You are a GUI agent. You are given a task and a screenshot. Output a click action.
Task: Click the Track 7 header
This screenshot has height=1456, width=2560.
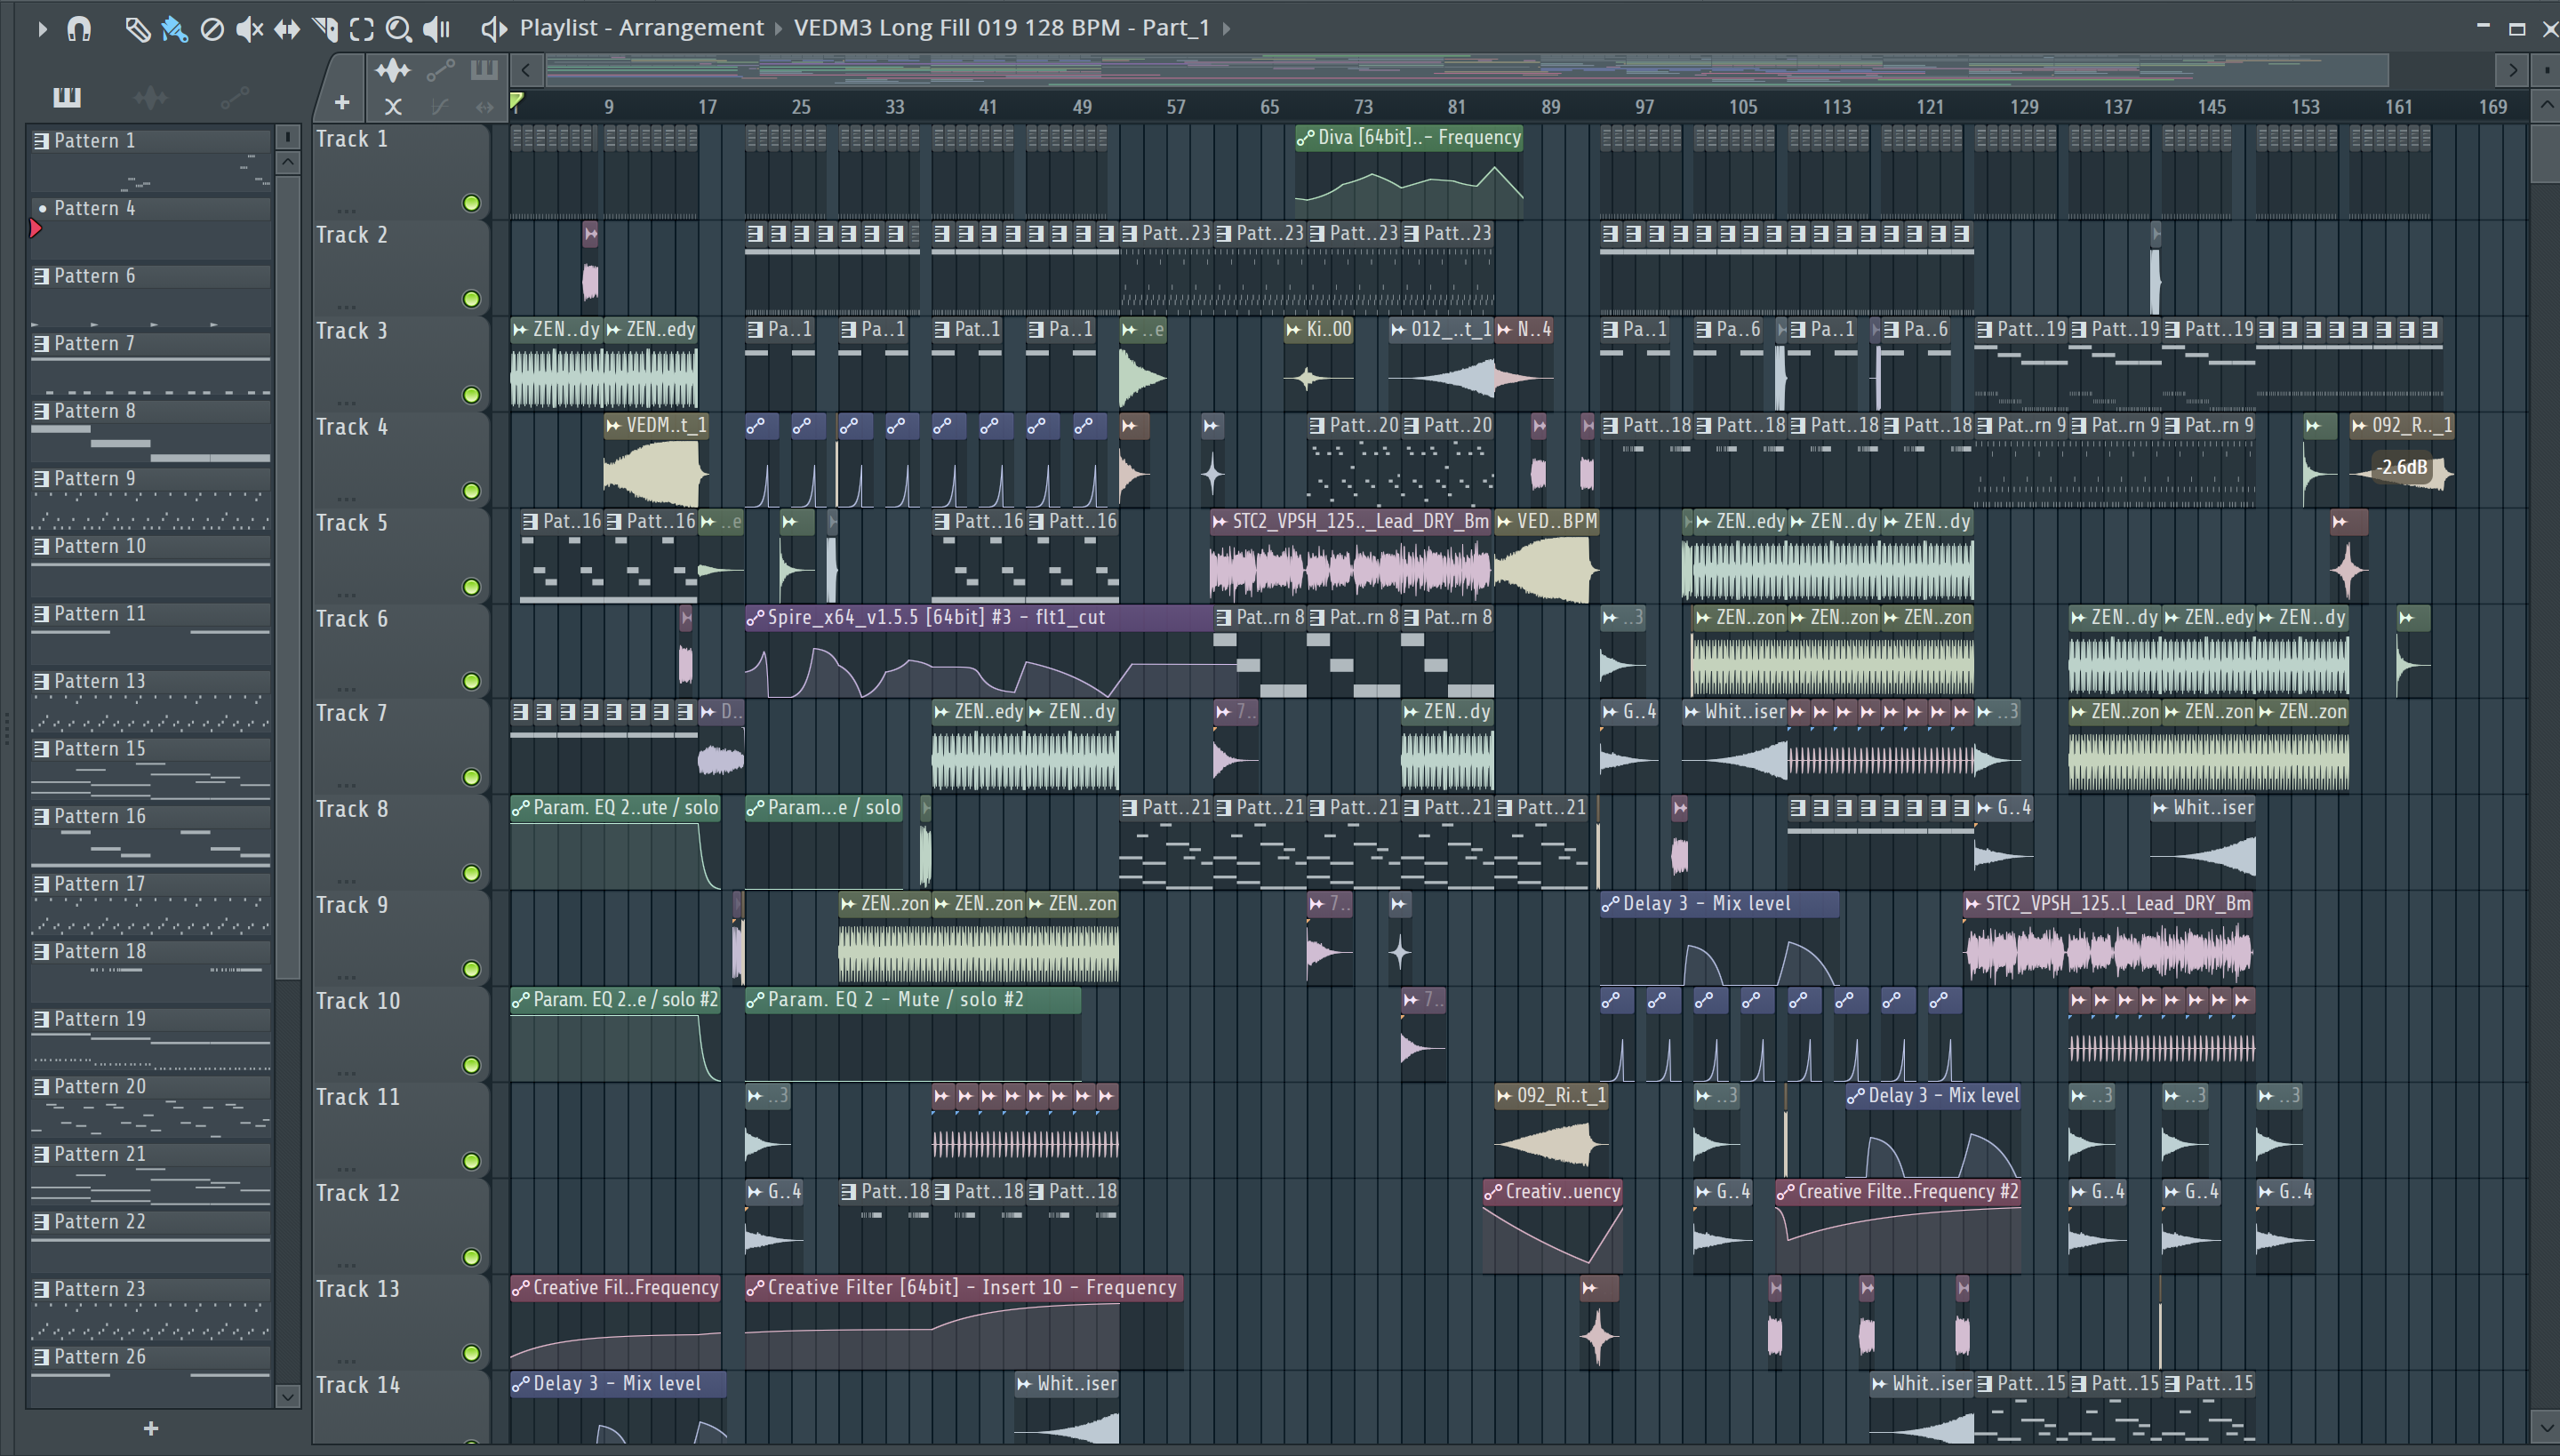click(400, 745)
